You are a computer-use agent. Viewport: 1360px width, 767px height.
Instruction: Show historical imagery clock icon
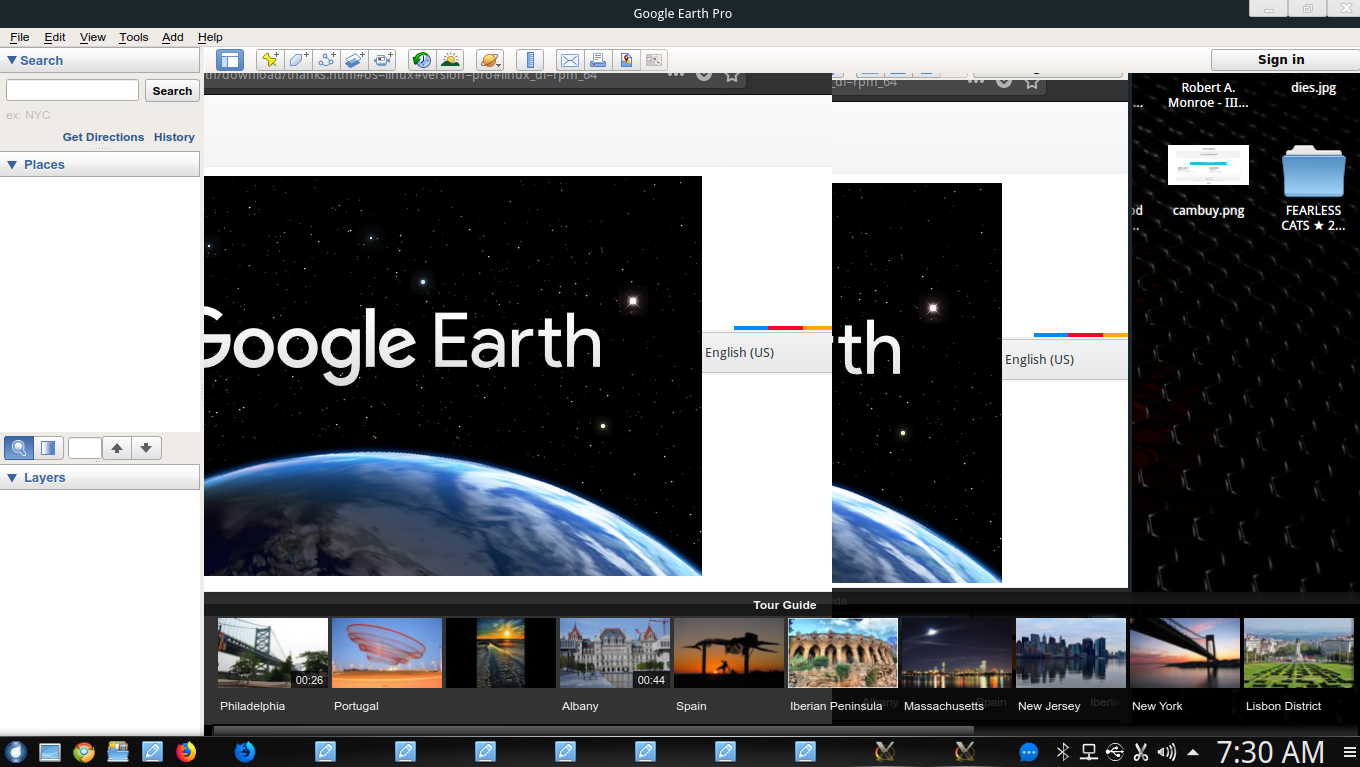pyautogui.click(x=422, y=60)
